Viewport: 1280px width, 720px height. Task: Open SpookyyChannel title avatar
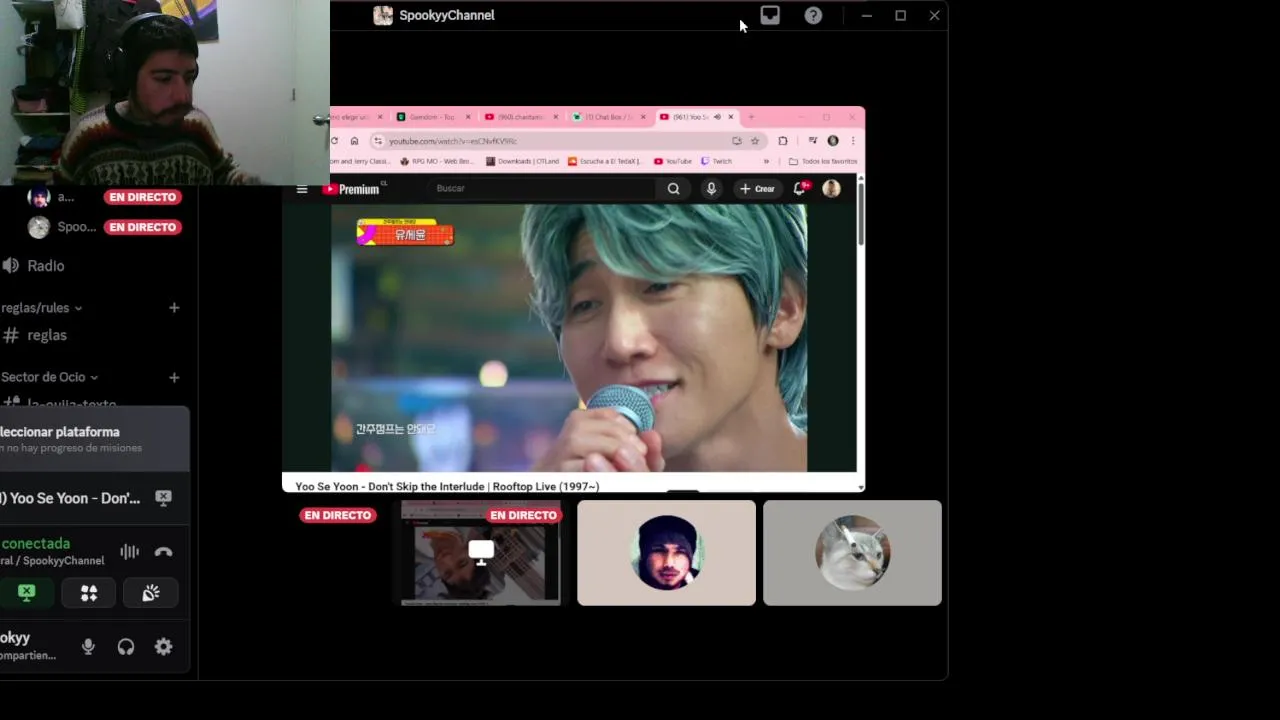[382, 15]
